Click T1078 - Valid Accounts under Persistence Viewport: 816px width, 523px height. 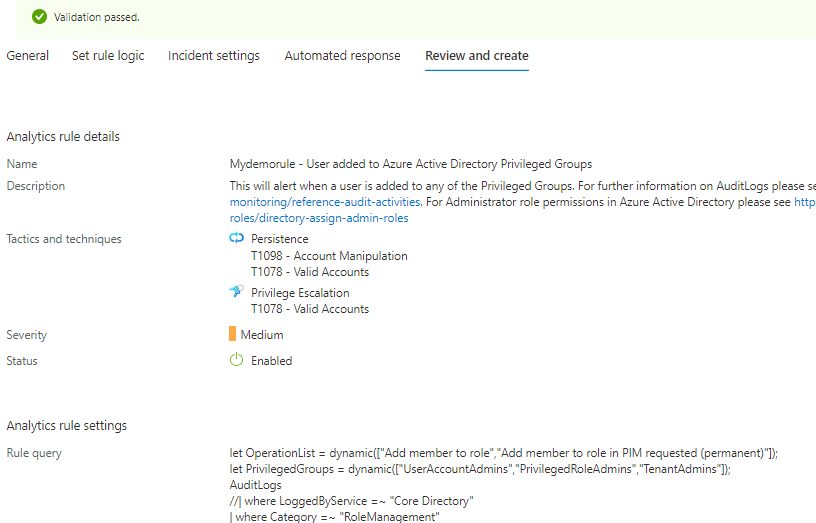coord(310,272)
